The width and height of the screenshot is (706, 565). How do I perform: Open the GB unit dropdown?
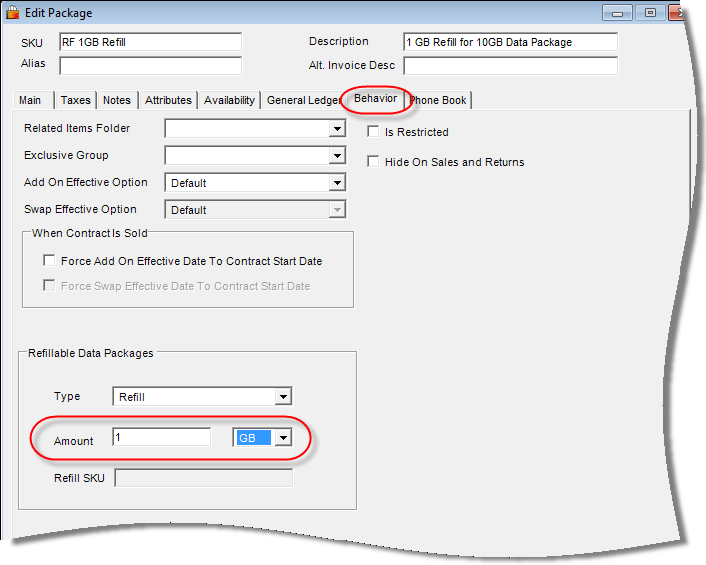click(283, 438)
